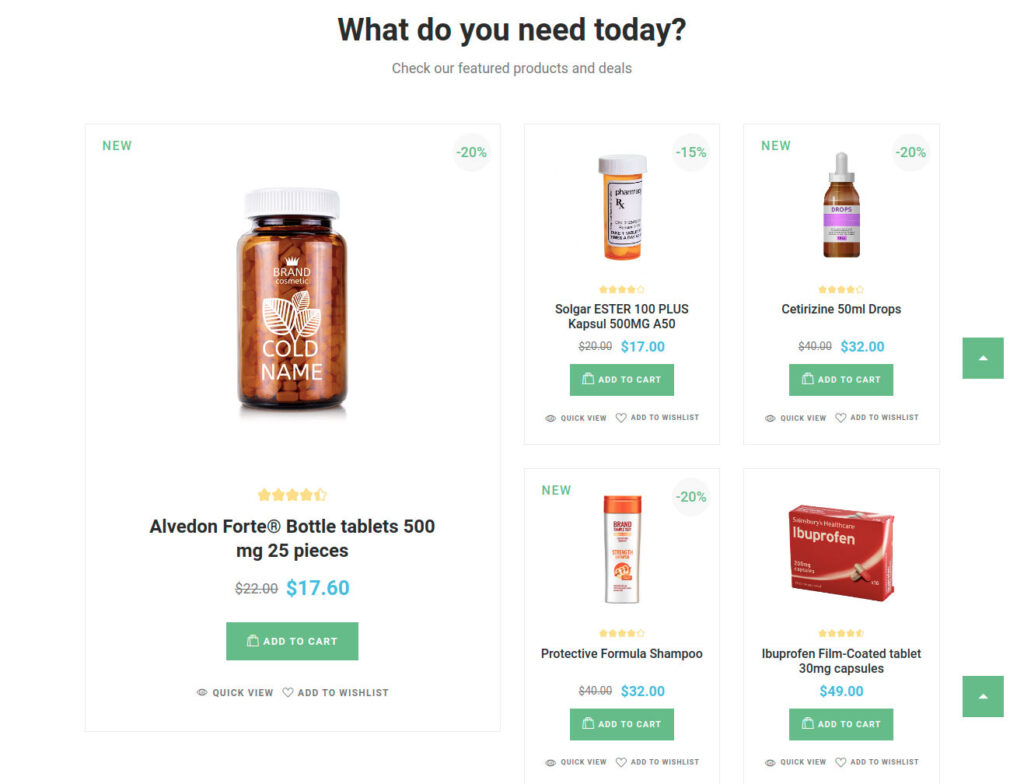
Task: Add Protective Formula Shampoo to cart
Action: click(x=621, y=724)
